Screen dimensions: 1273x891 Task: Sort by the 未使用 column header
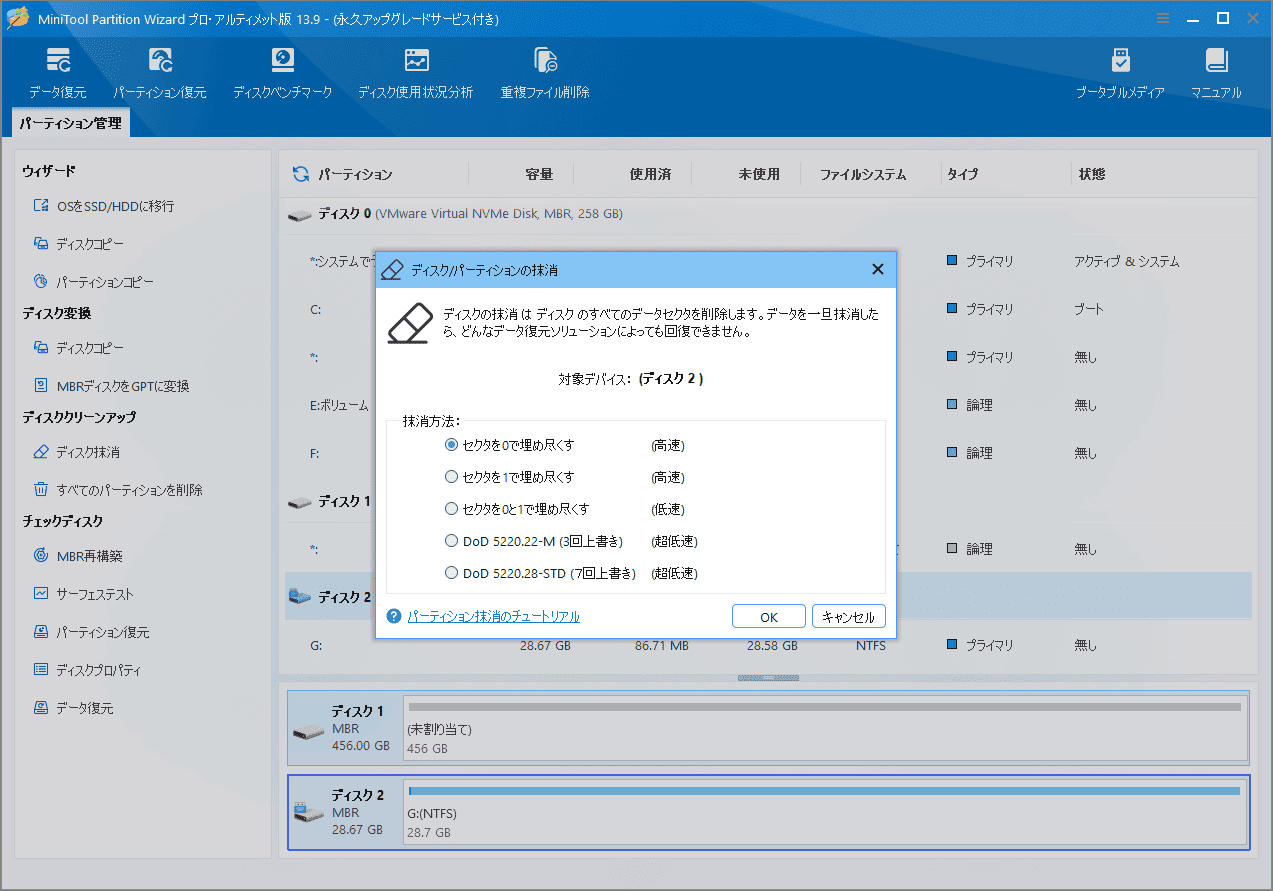pyautogui.click(x=759, y=174)
